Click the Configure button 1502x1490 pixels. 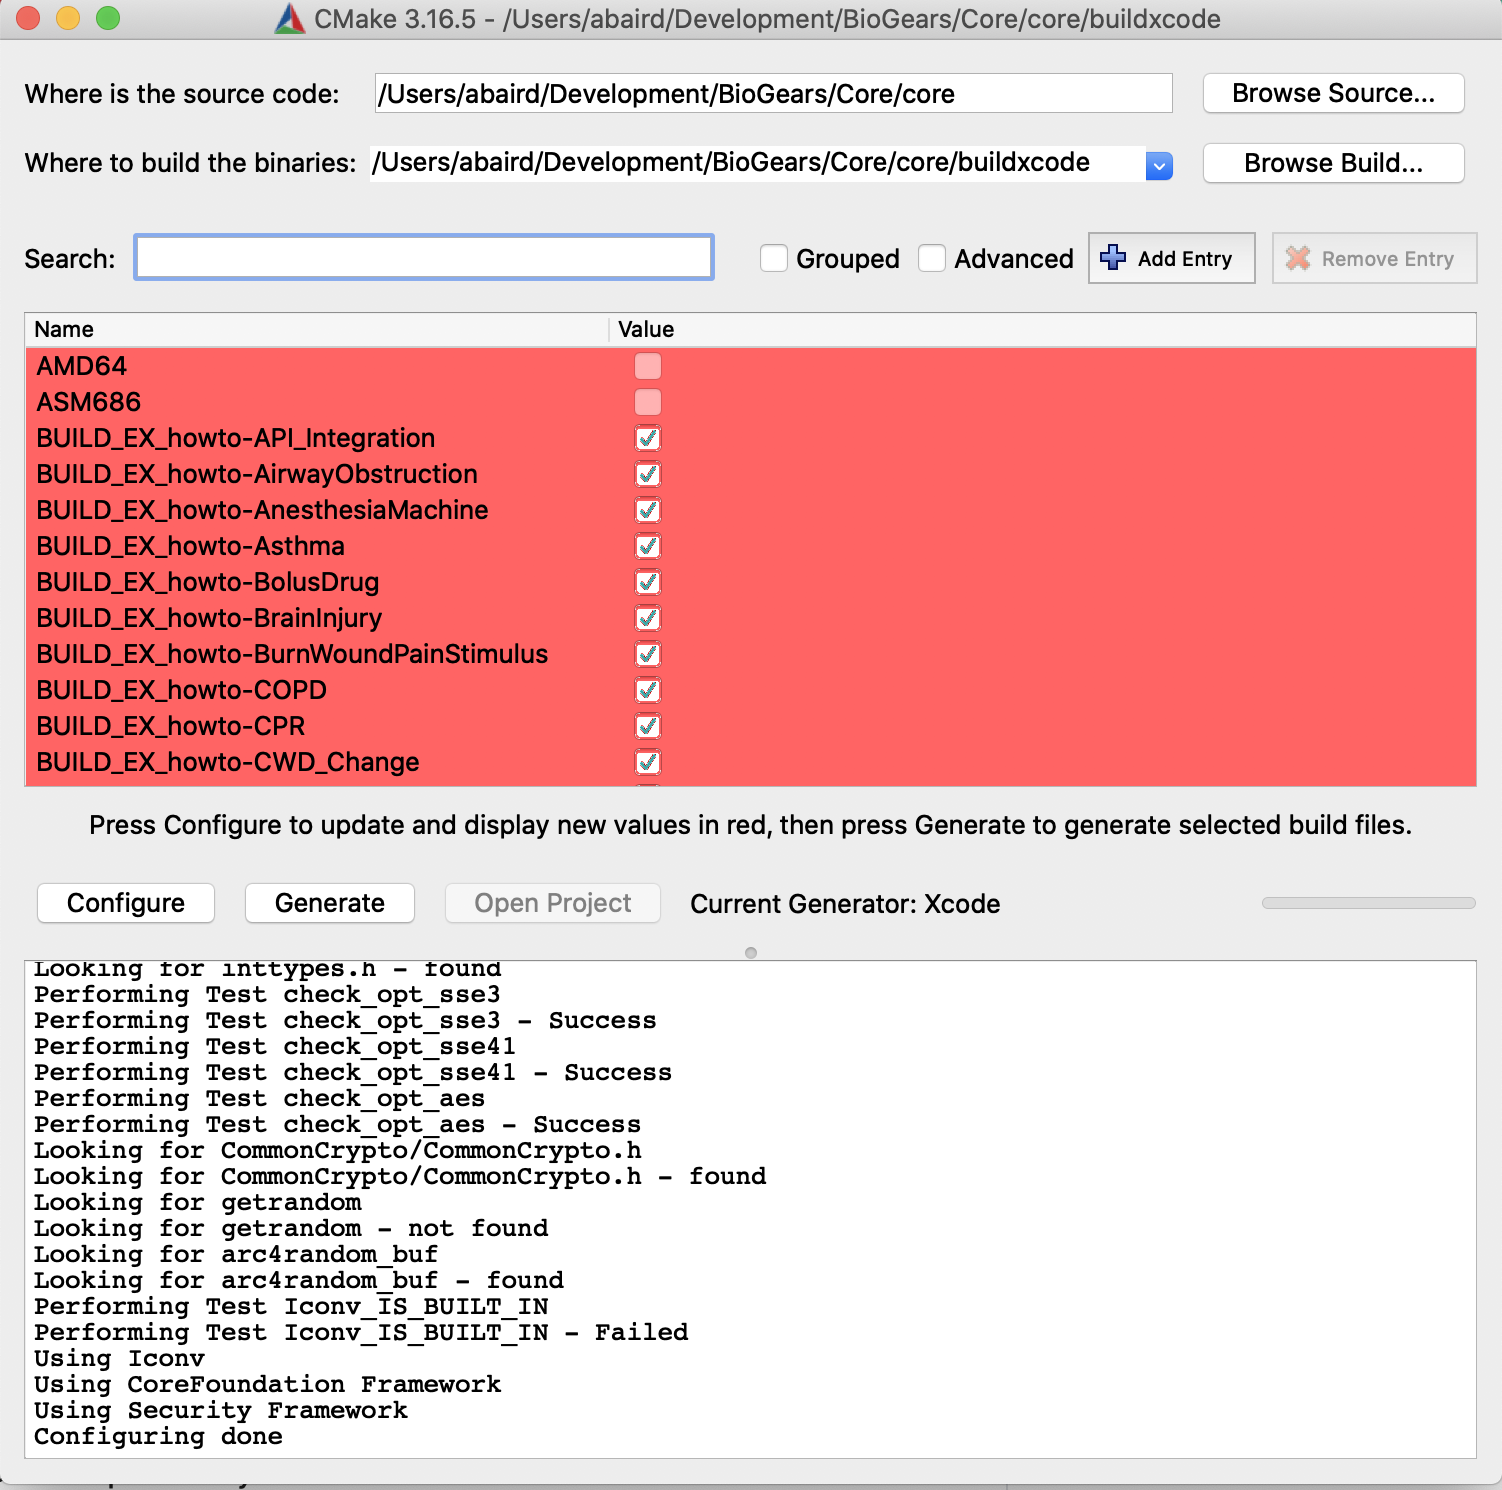pyautogui.click(x=126, y=903)
